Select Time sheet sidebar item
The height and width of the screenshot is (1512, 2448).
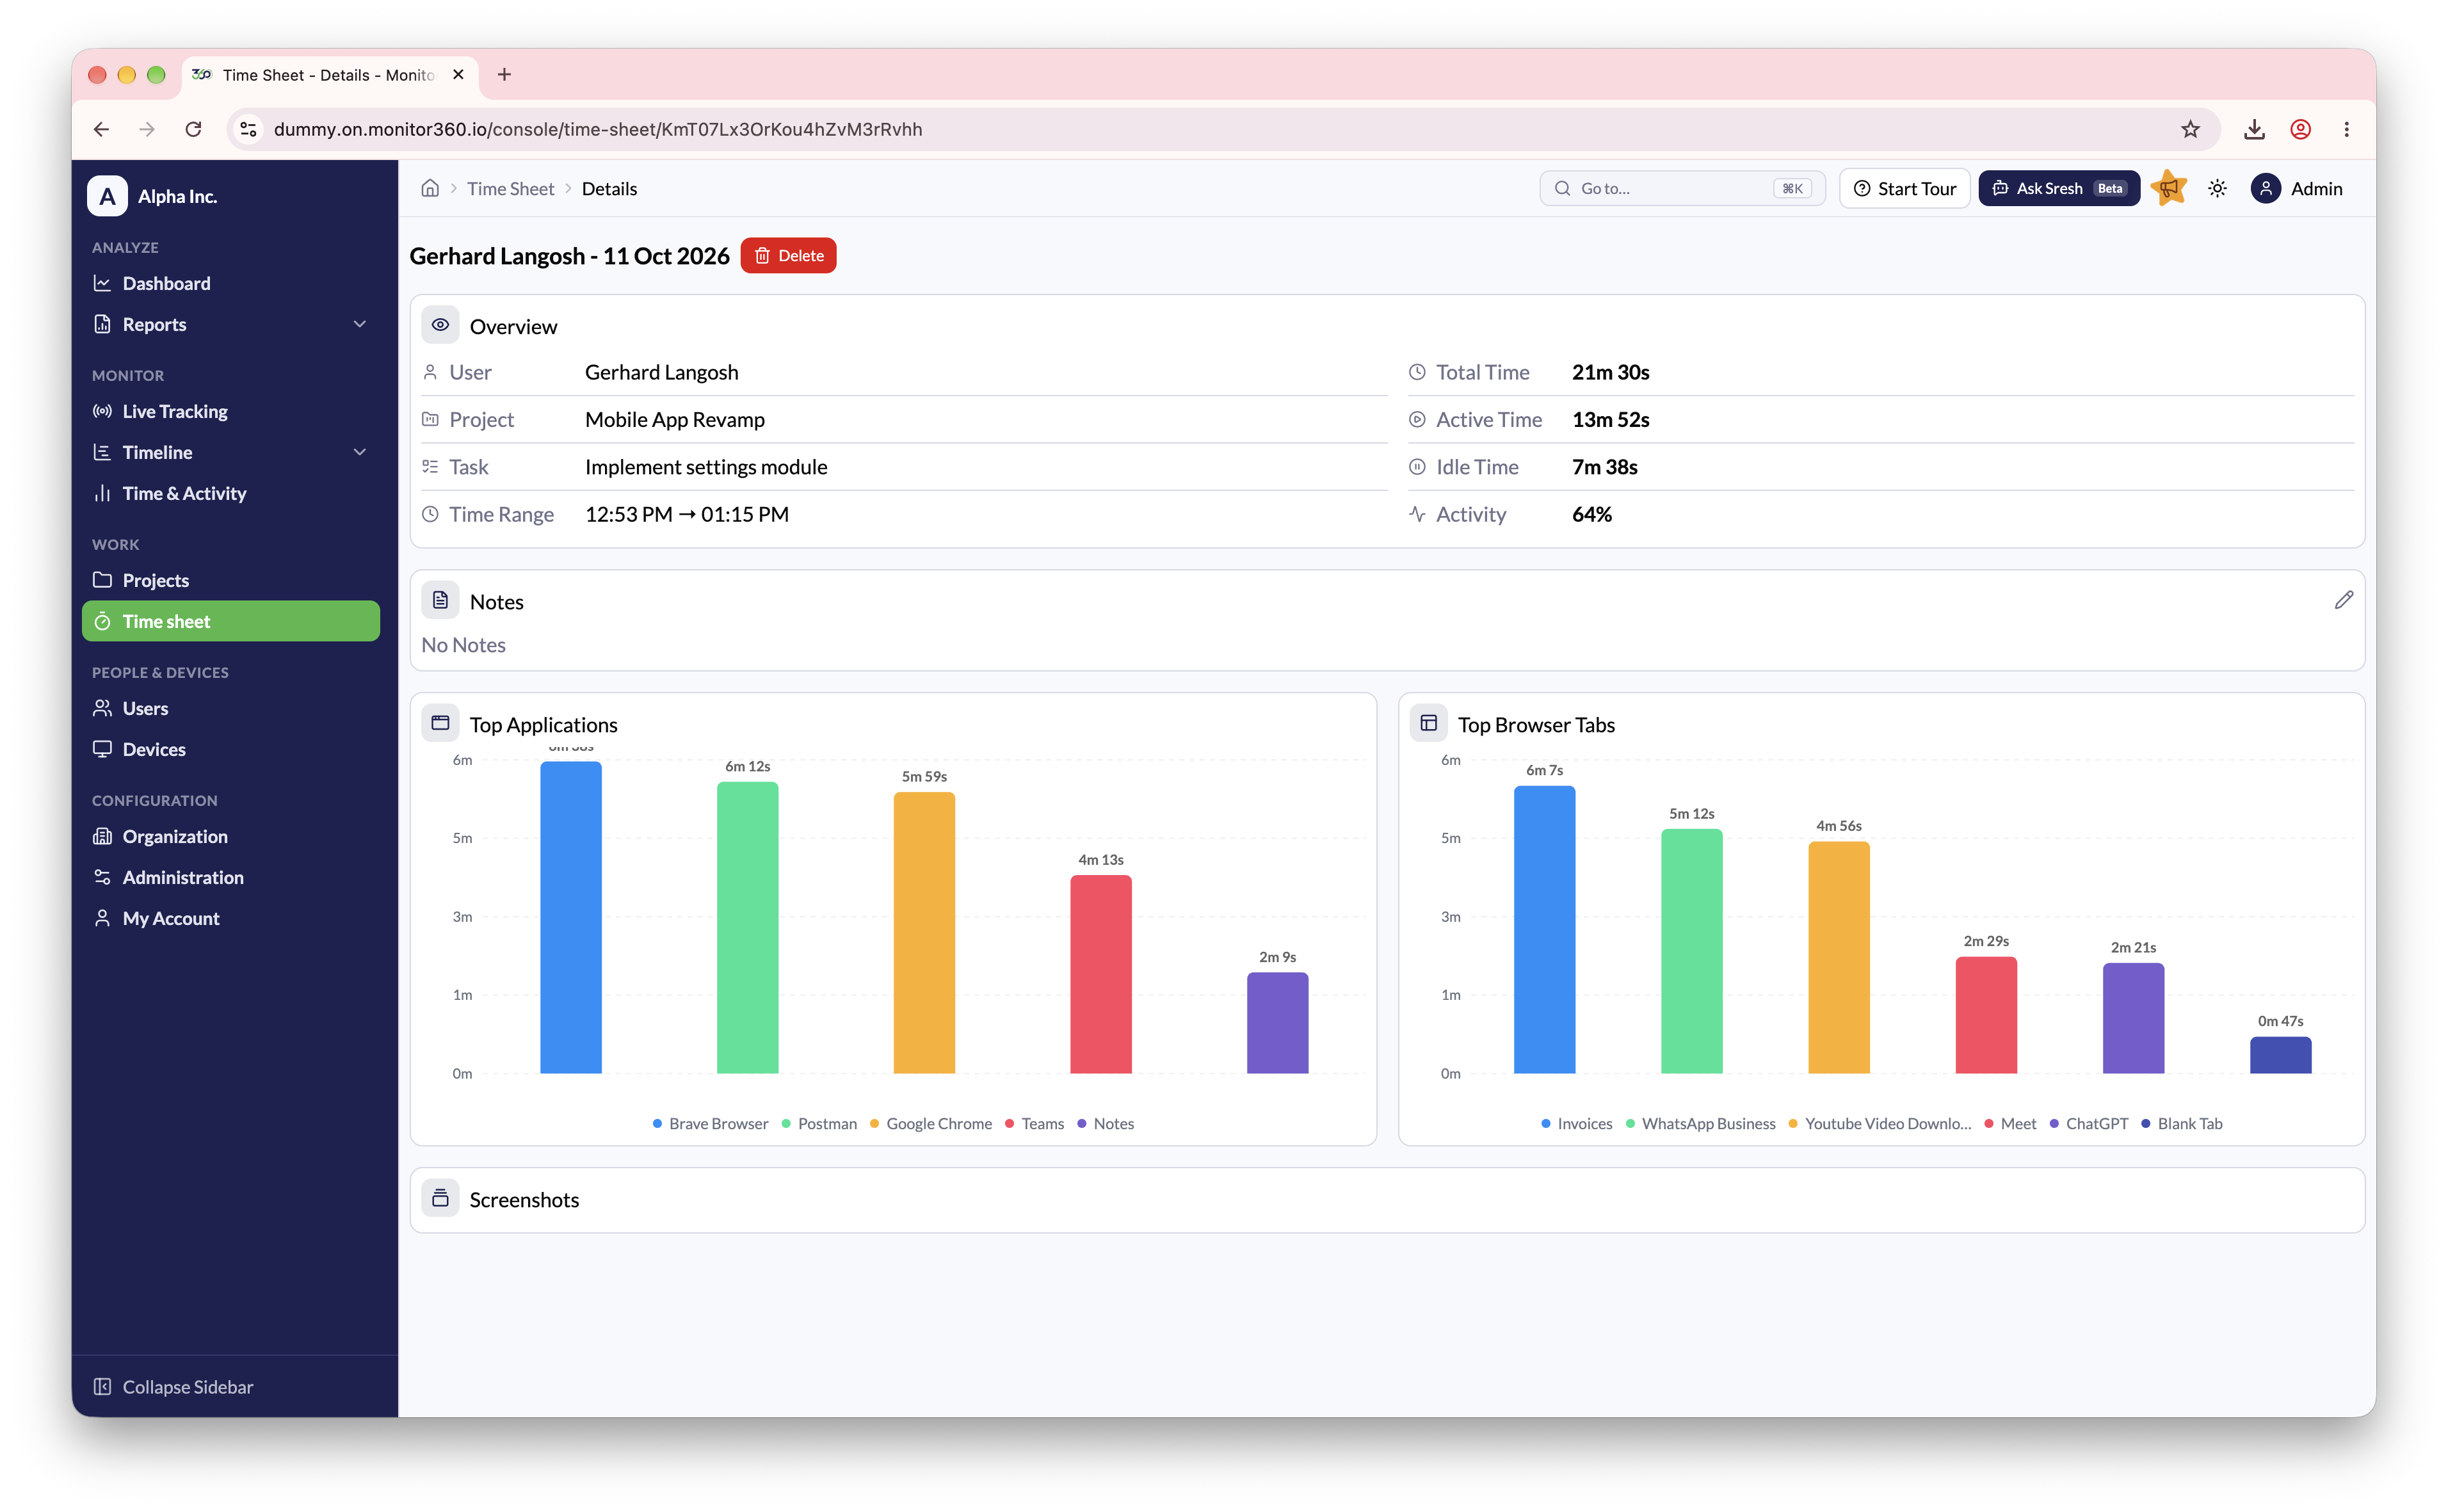pyautogui.click(x=231, y=621)
